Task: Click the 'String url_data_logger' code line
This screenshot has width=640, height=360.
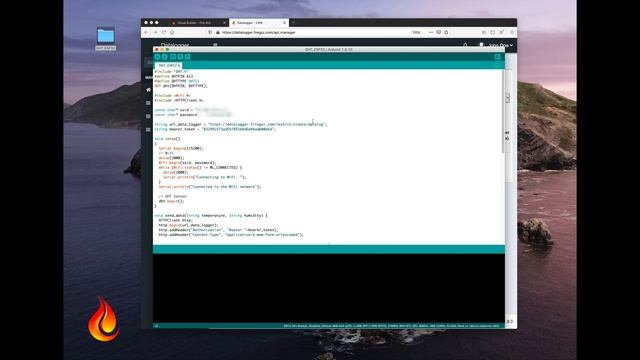Action: 241,124
